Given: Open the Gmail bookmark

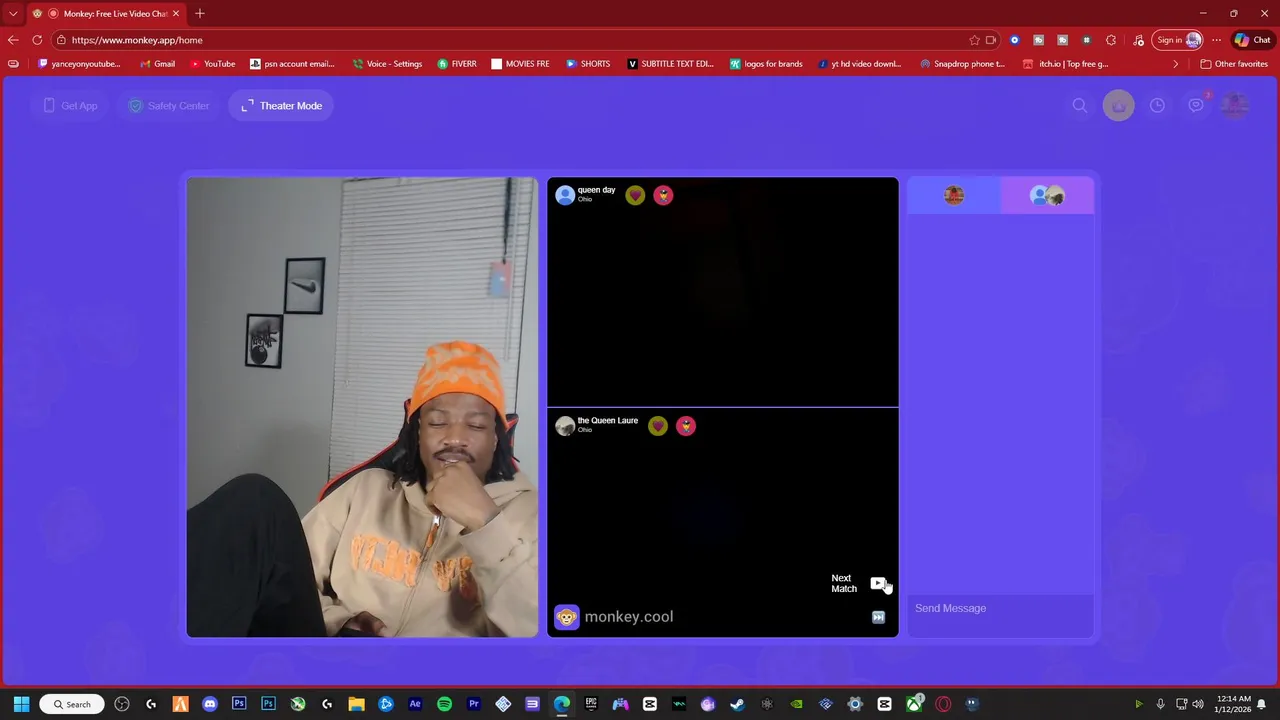Looking at the screenshot, I should pos(158,64).
